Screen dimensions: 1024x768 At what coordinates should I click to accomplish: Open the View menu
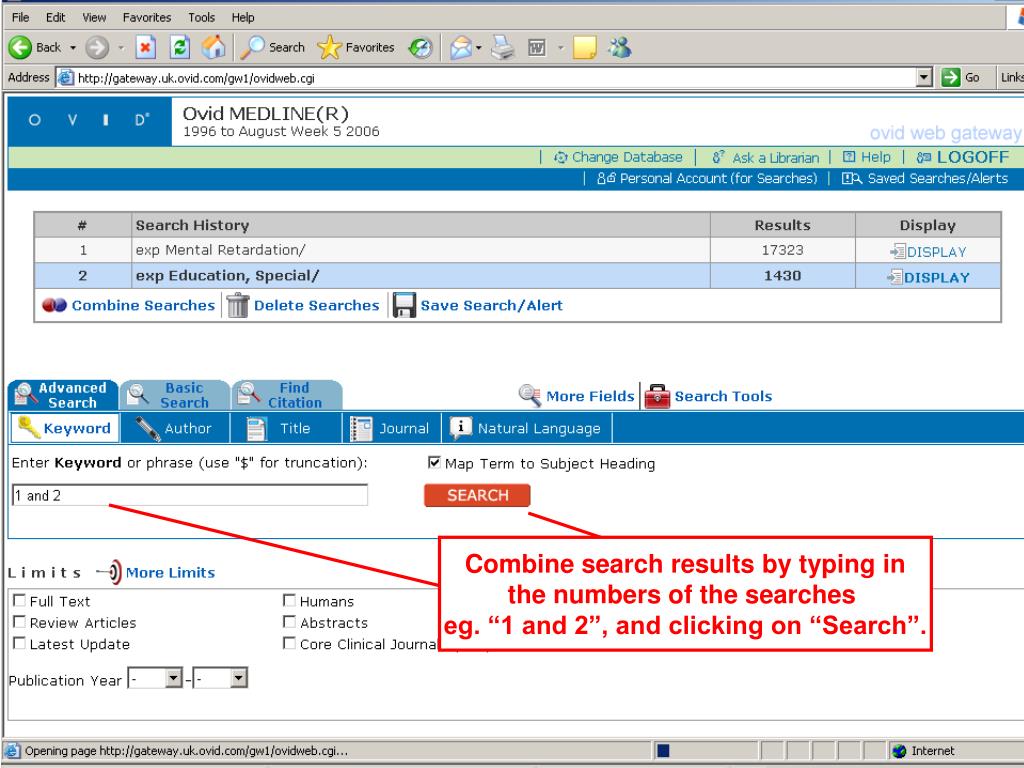[x=94, y=18]
